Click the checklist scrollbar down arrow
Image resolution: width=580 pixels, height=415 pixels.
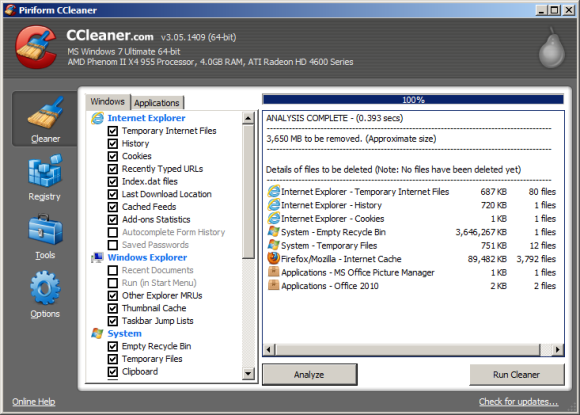(x=248, y=374)
